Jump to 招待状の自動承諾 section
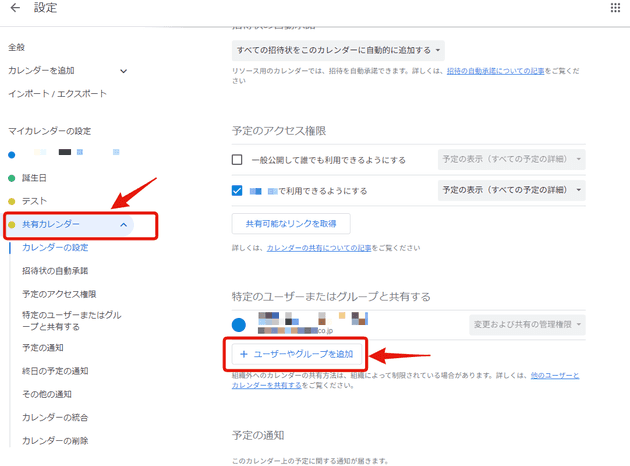 (x=55, y=271)
